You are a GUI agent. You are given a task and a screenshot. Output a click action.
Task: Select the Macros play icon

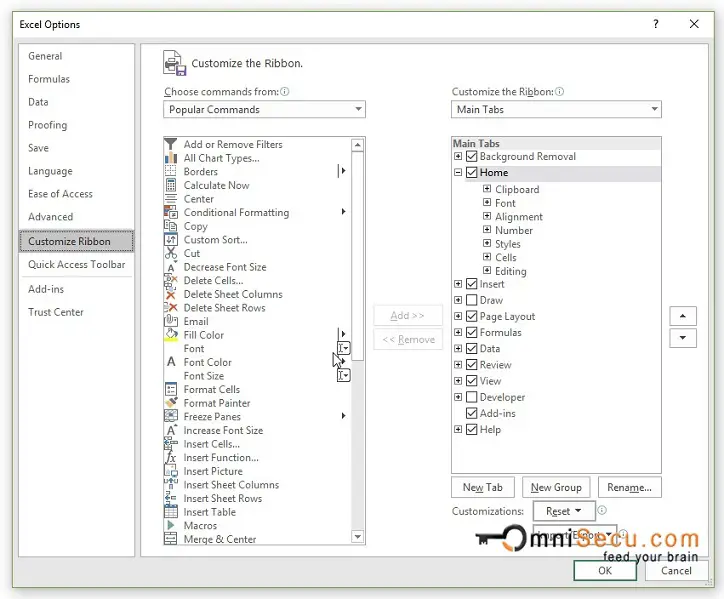[x=171, y=525]
